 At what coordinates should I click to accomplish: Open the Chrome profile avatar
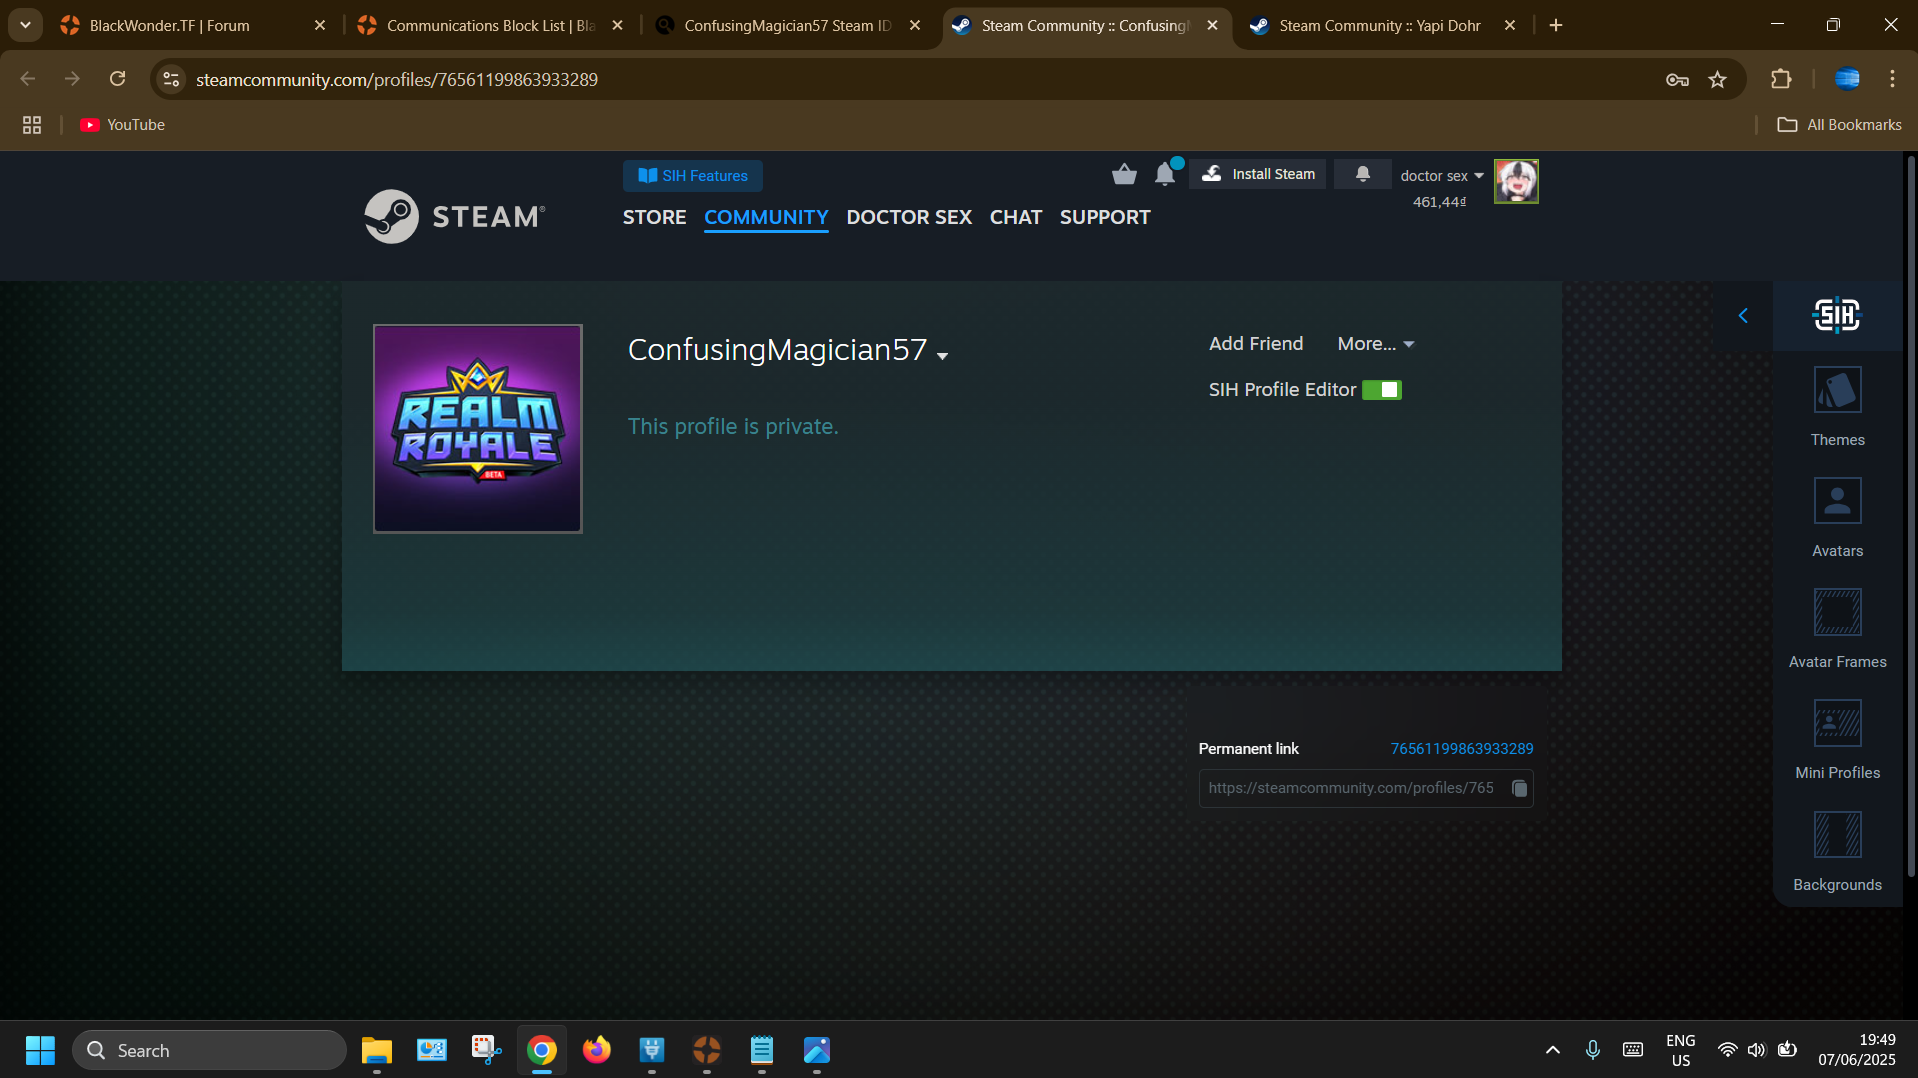(x=1847, y=79)
